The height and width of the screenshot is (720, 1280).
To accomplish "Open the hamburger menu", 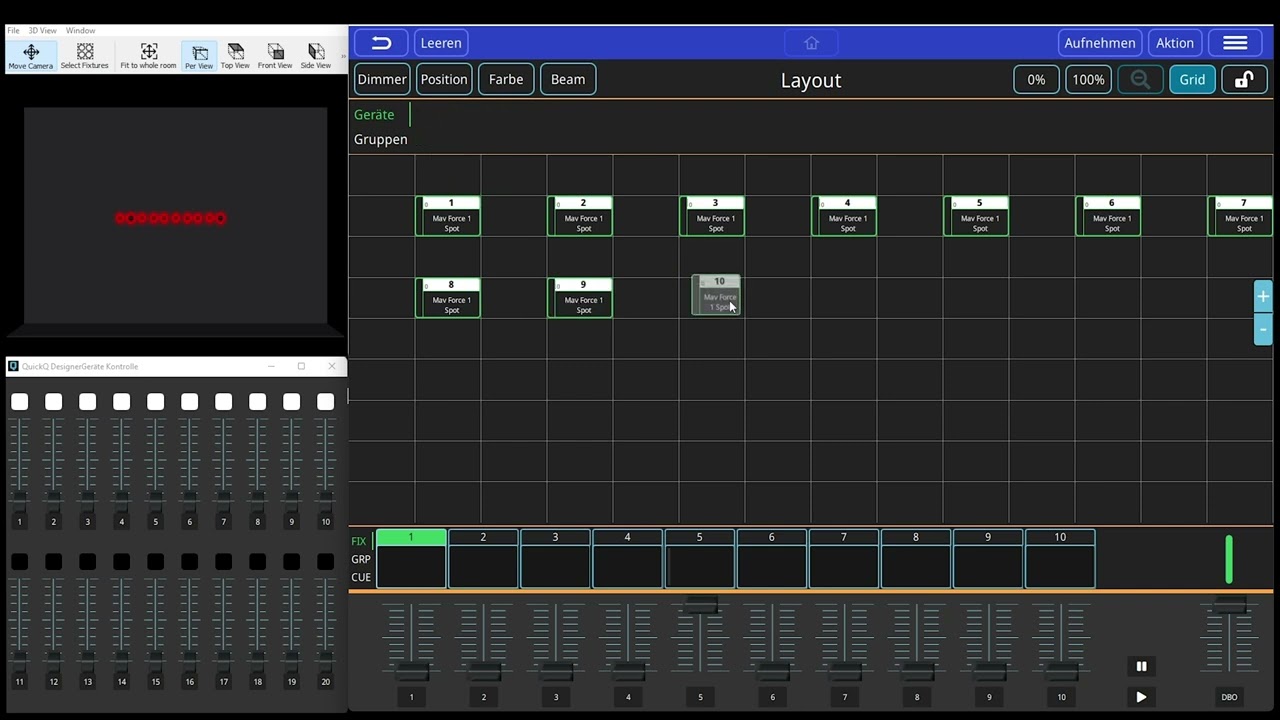I will tap(1235, 43).
